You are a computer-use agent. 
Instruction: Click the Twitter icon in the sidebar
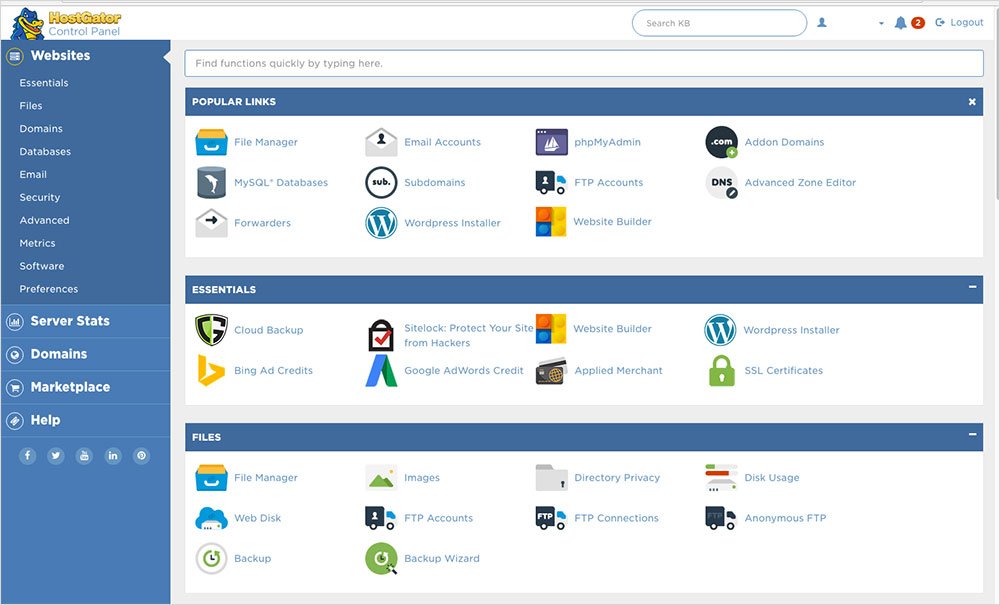click(x=56, y=456)
